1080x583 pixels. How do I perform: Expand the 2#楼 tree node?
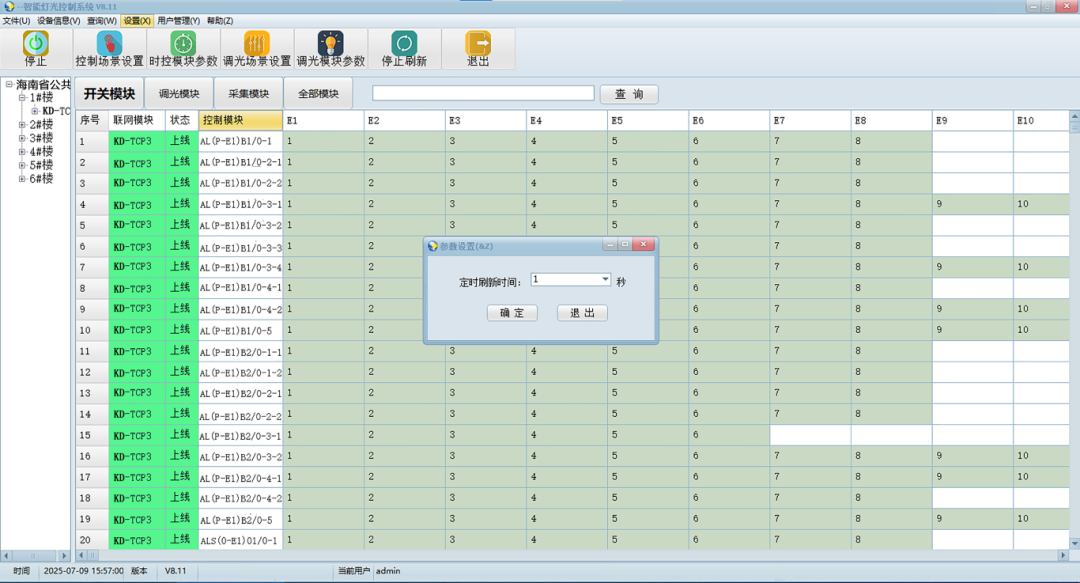[22, 125]
